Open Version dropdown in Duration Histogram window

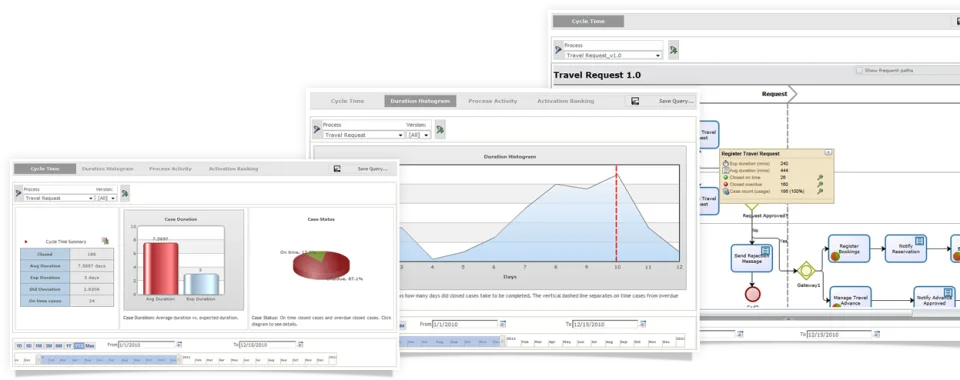tap(419, 135)
